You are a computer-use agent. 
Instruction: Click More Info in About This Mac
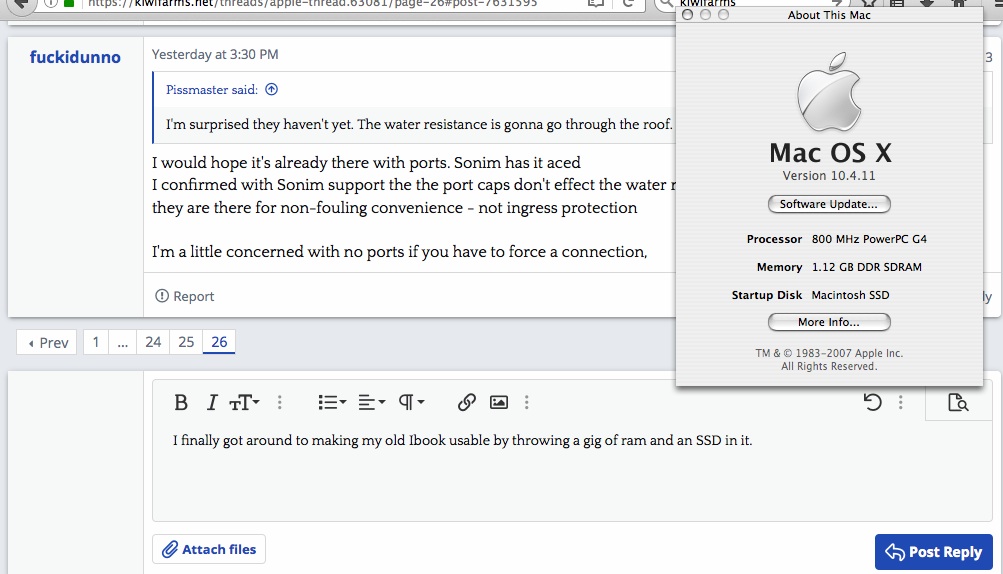point(829,322)
